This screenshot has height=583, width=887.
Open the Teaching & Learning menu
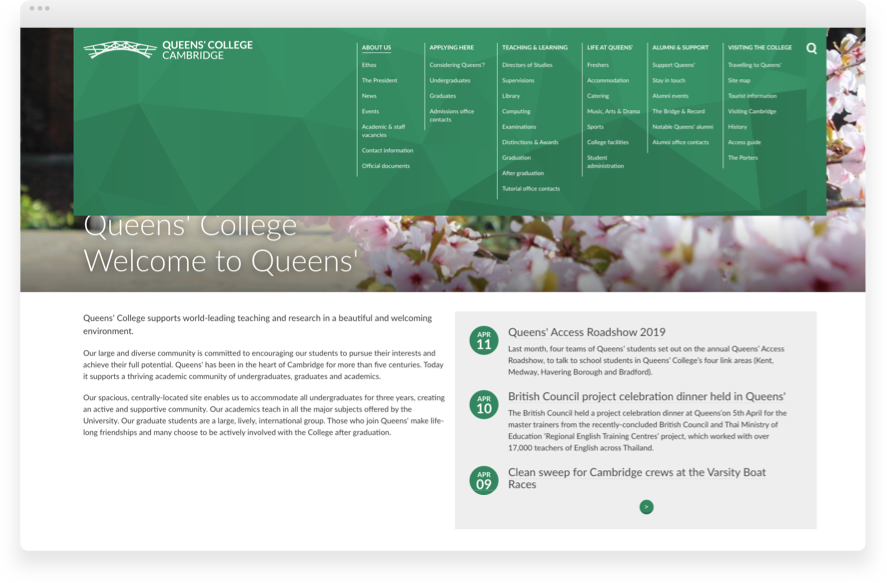535,47
